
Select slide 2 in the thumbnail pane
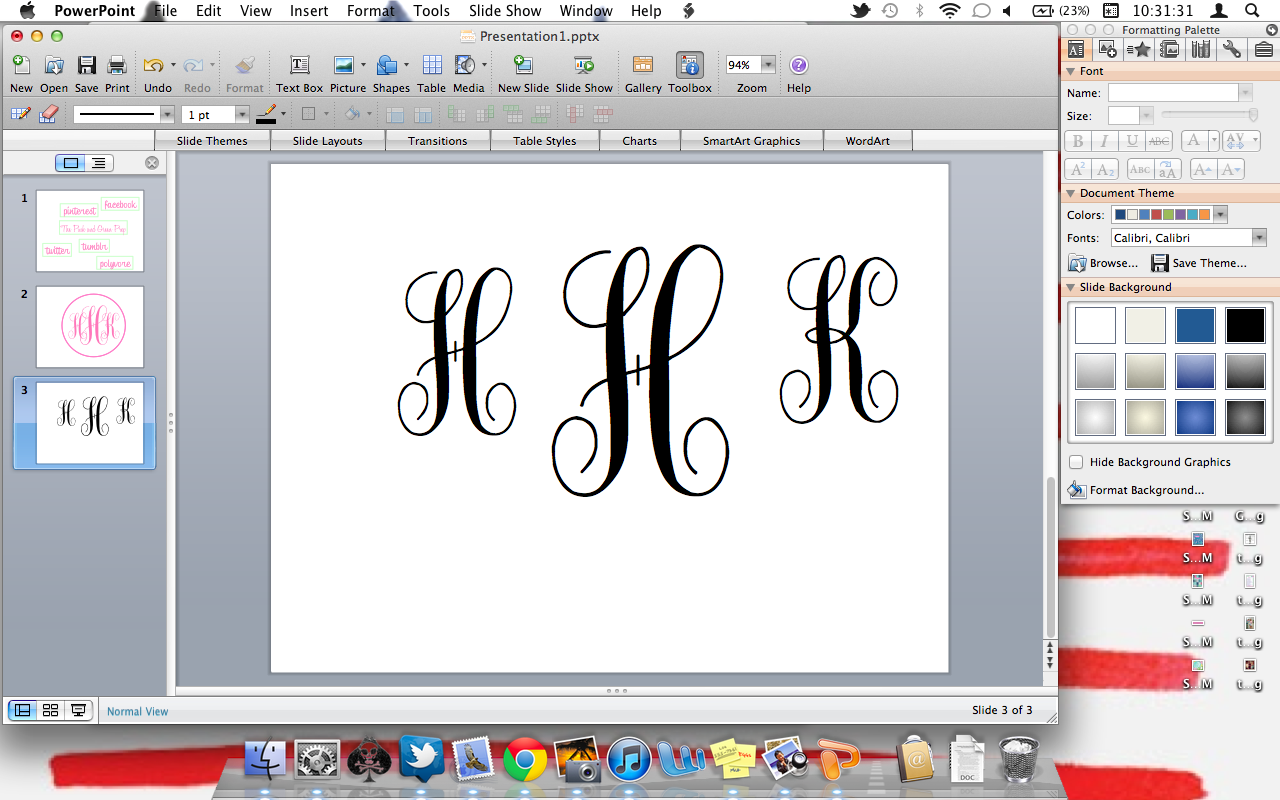(88, 327)
